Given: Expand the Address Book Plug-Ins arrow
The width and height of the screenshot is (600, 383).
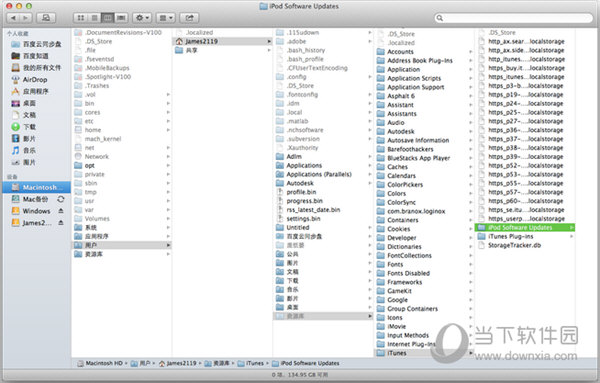Looking at the screenshot, I should 470,60.
